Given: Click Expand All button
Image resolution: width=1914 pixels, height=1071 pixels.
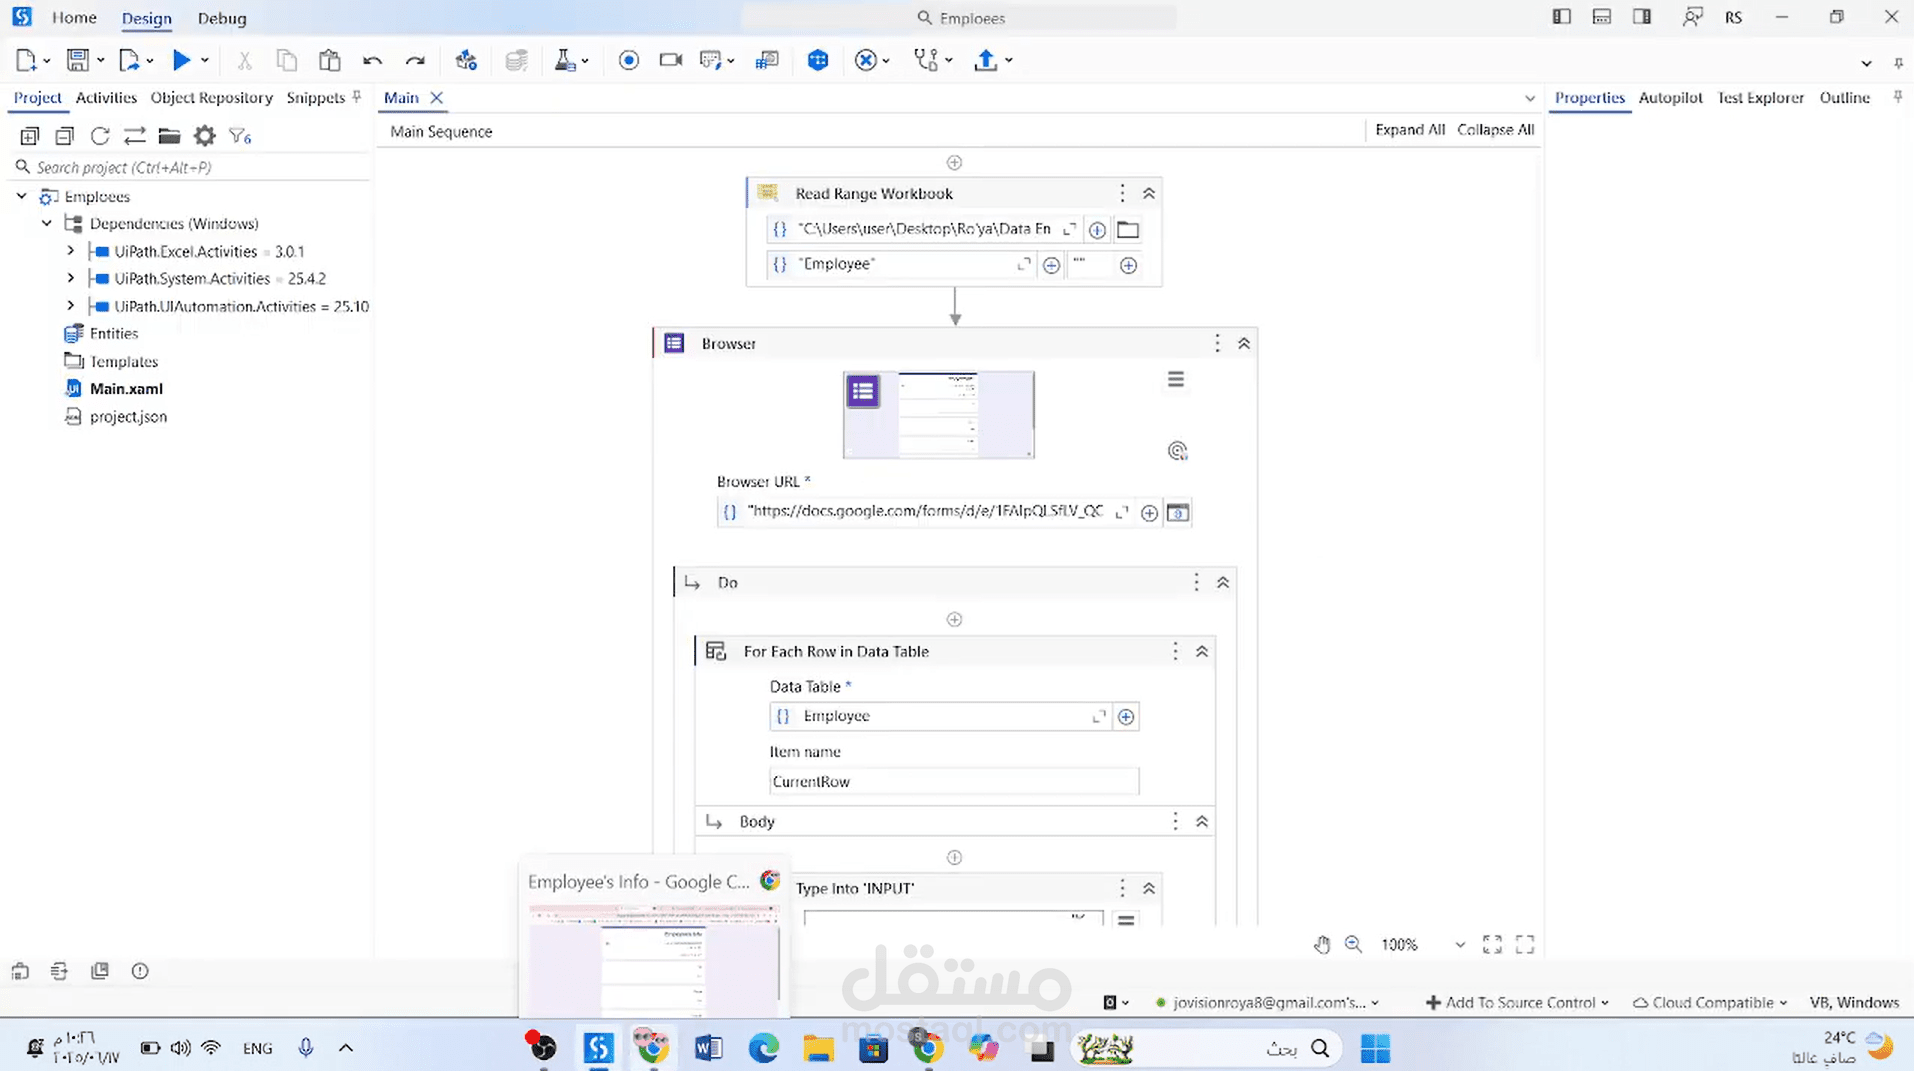Looking at the screenshot, I should pos(1410,130).
